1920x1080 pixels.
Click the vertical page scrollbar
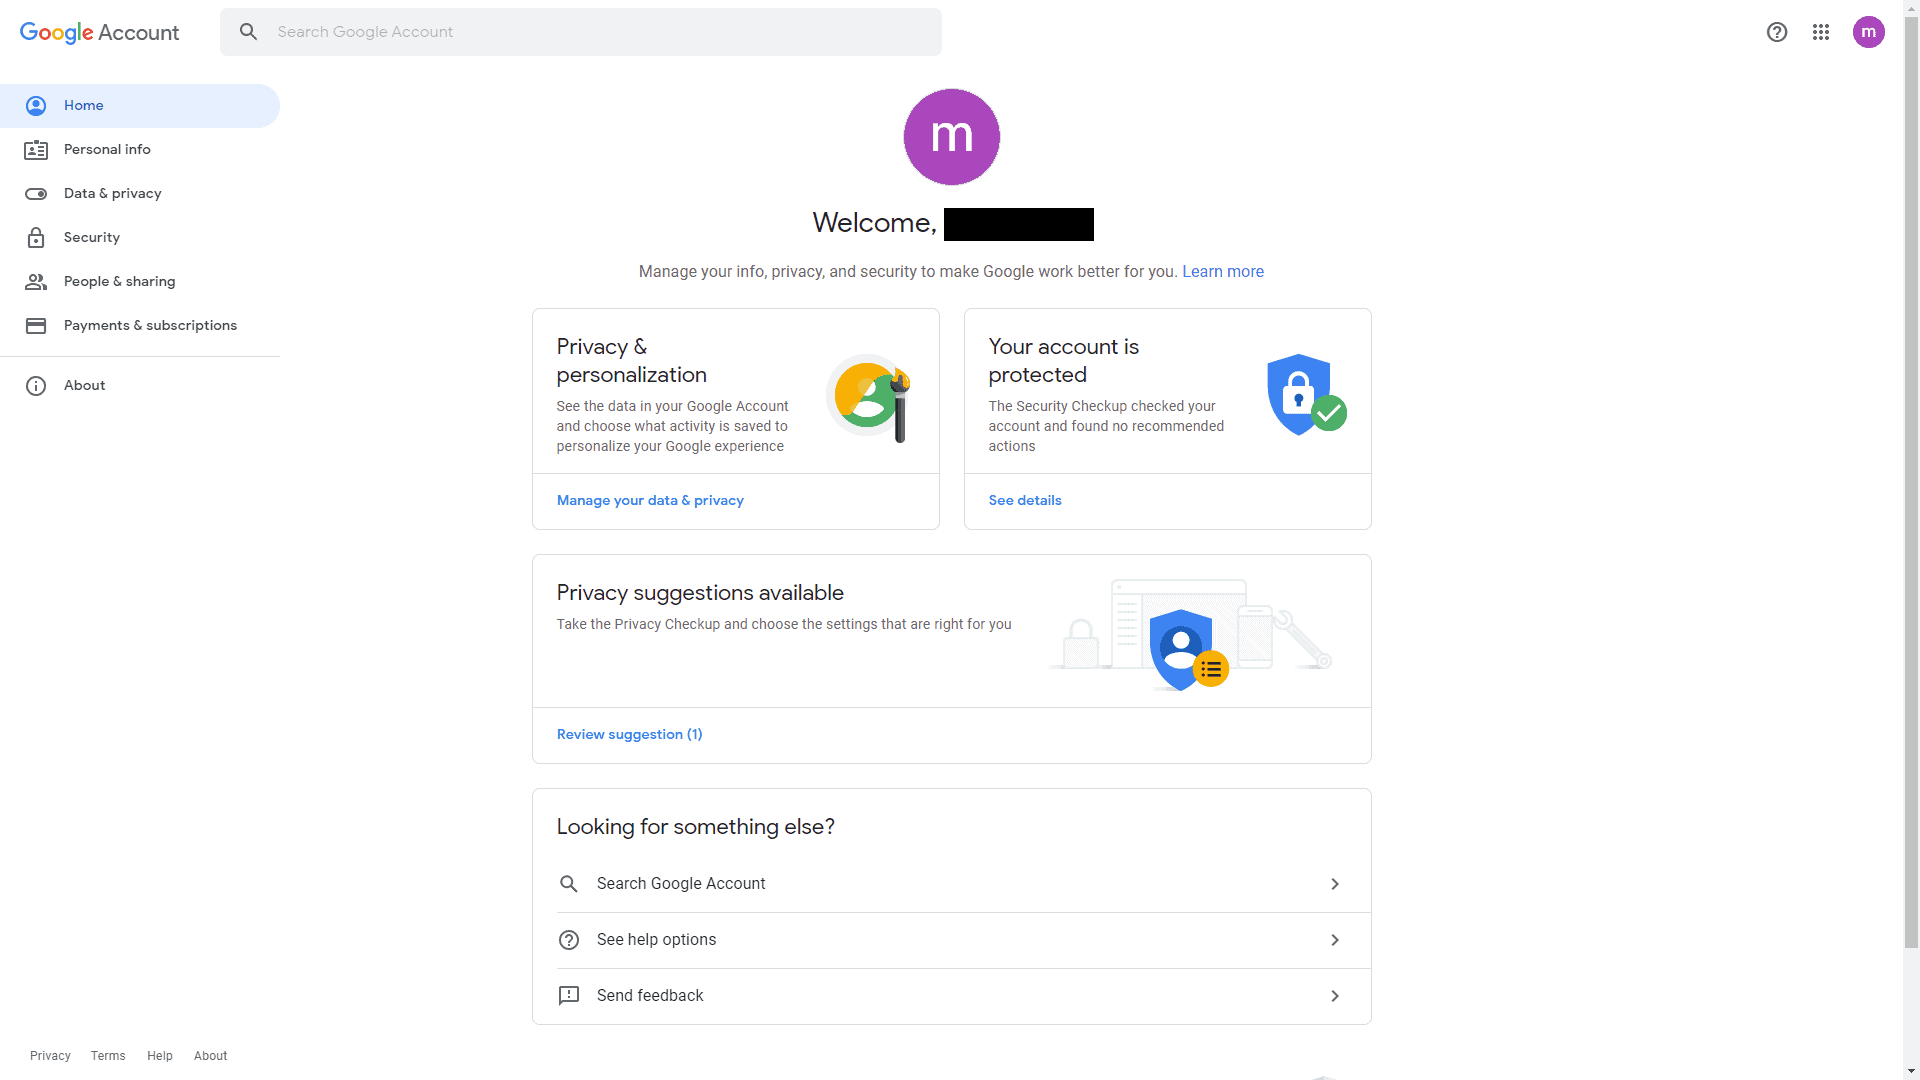pyautogui.click(x=1912, y=480)
